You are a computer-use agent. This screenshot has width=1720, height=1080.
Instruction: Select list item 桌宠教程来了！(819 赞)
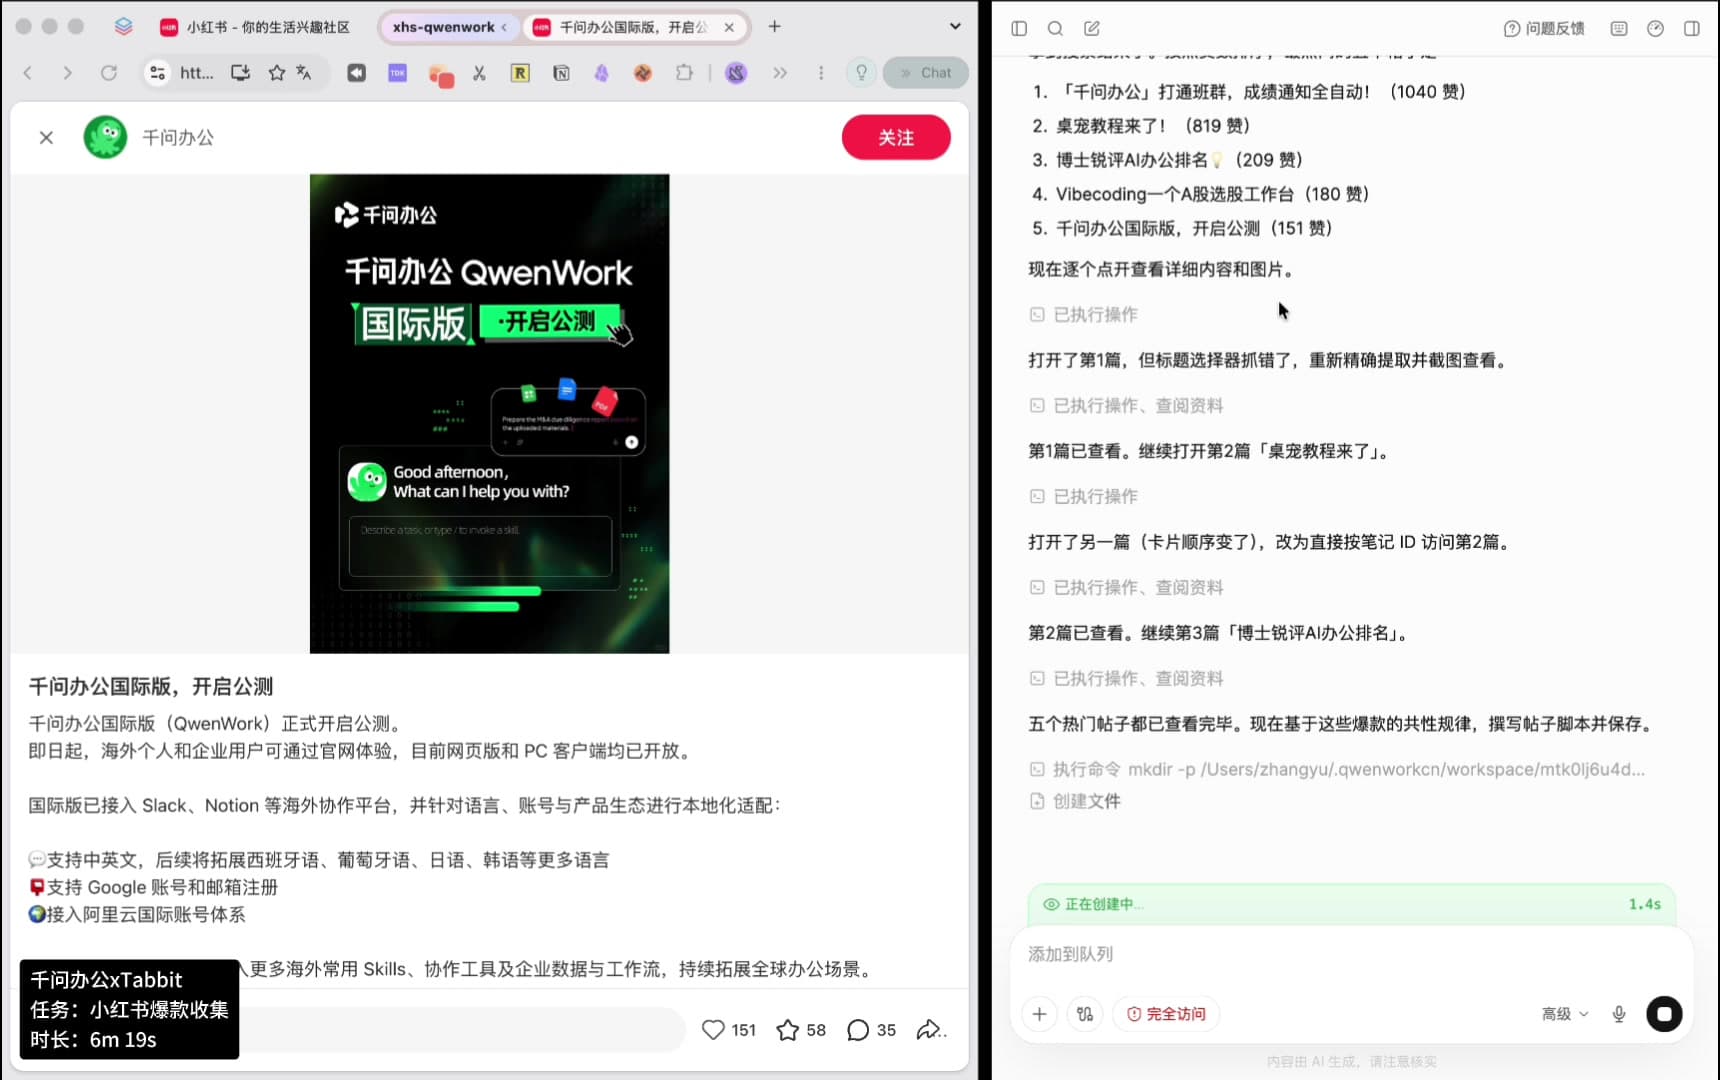click(x=1153, y=126)
